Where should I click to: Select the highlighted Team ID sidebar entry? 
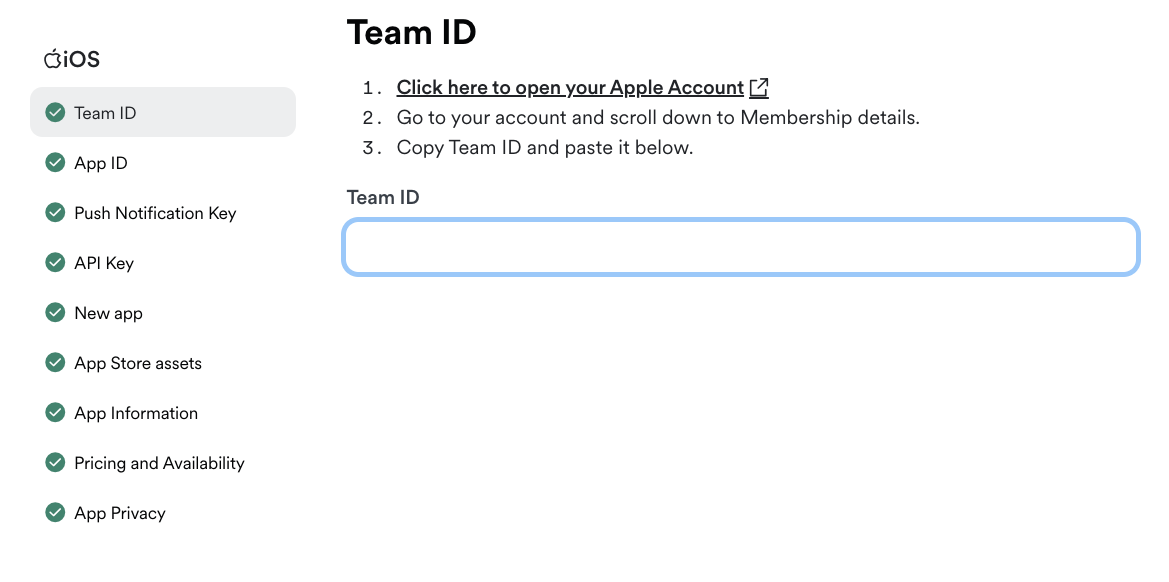[103, 112]
